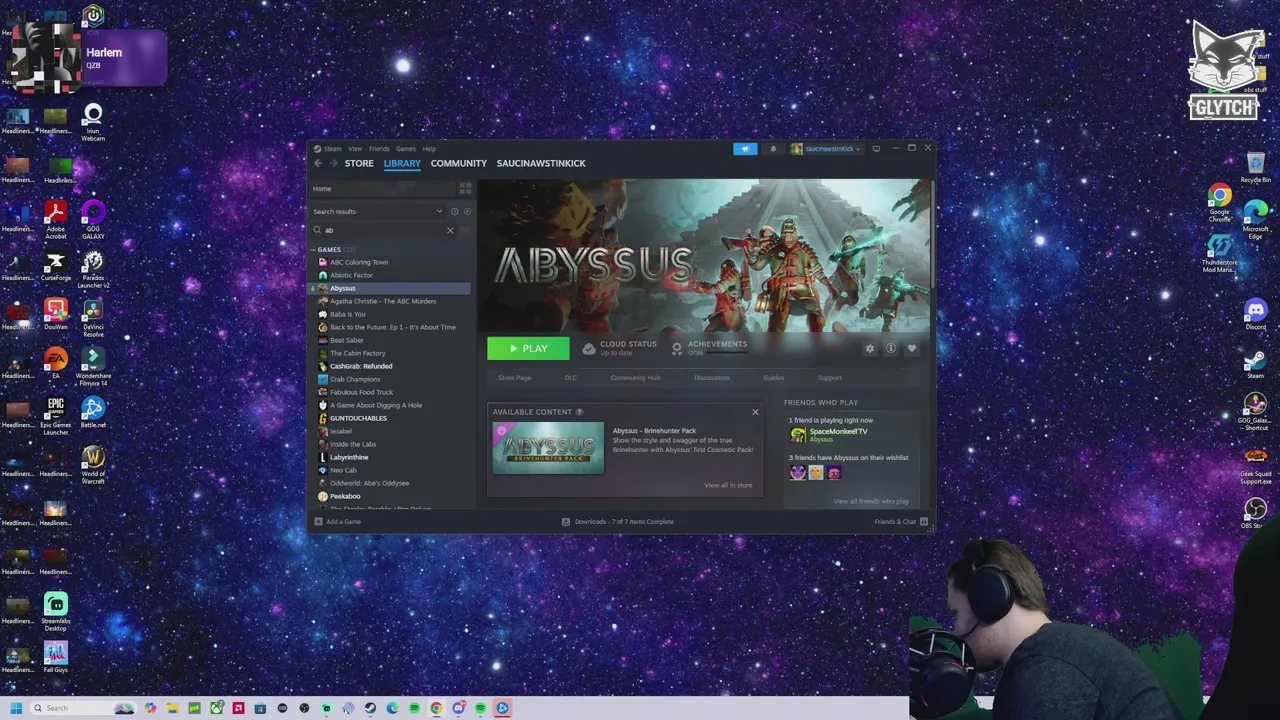Open the Brinehunter Pack thumbnail

[x=548, y=448]
